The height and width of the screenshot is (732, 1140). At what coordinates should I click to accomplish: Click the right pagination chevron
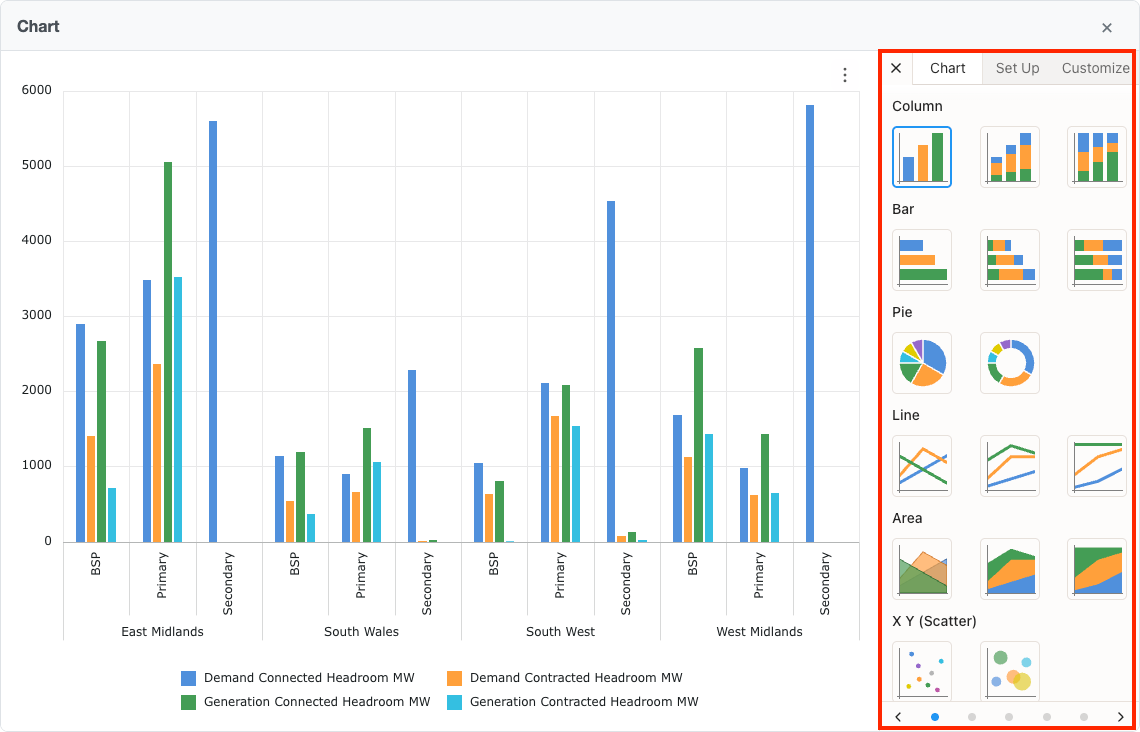pos(1120,716)
